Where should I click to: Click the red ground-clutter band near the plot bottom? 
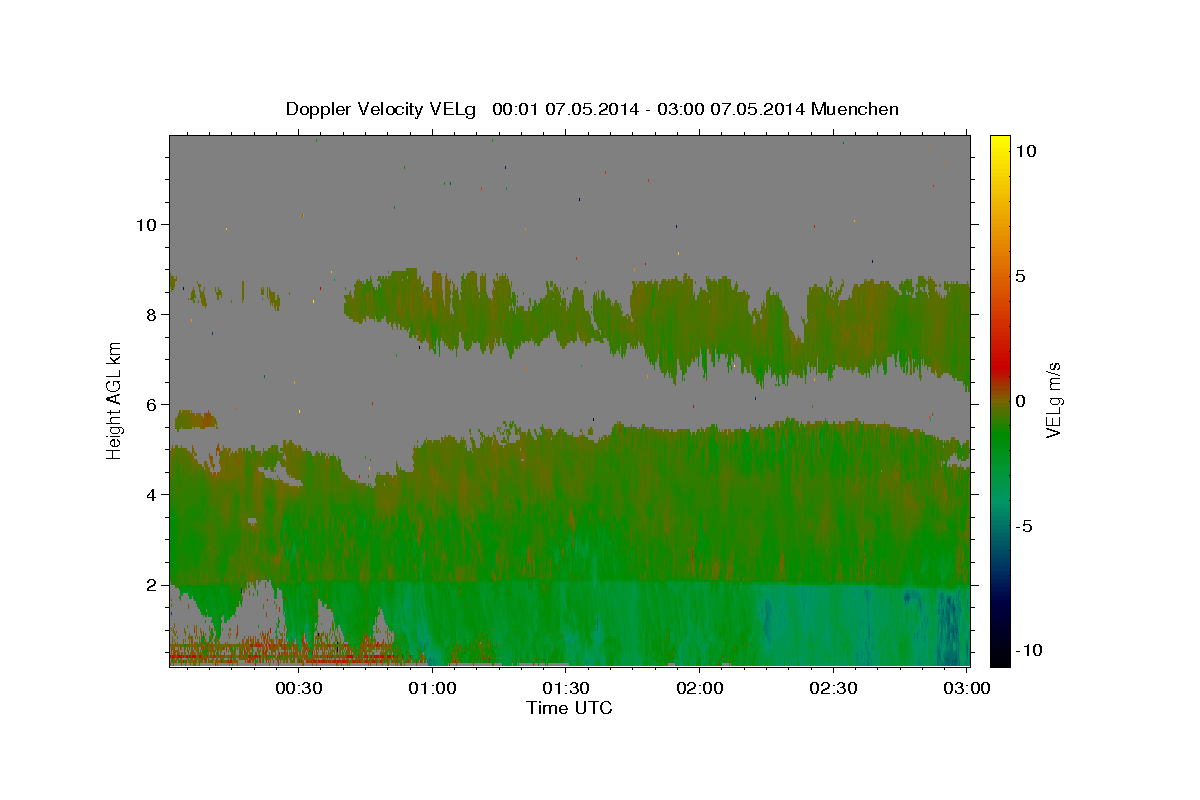(x=290, y=655)
